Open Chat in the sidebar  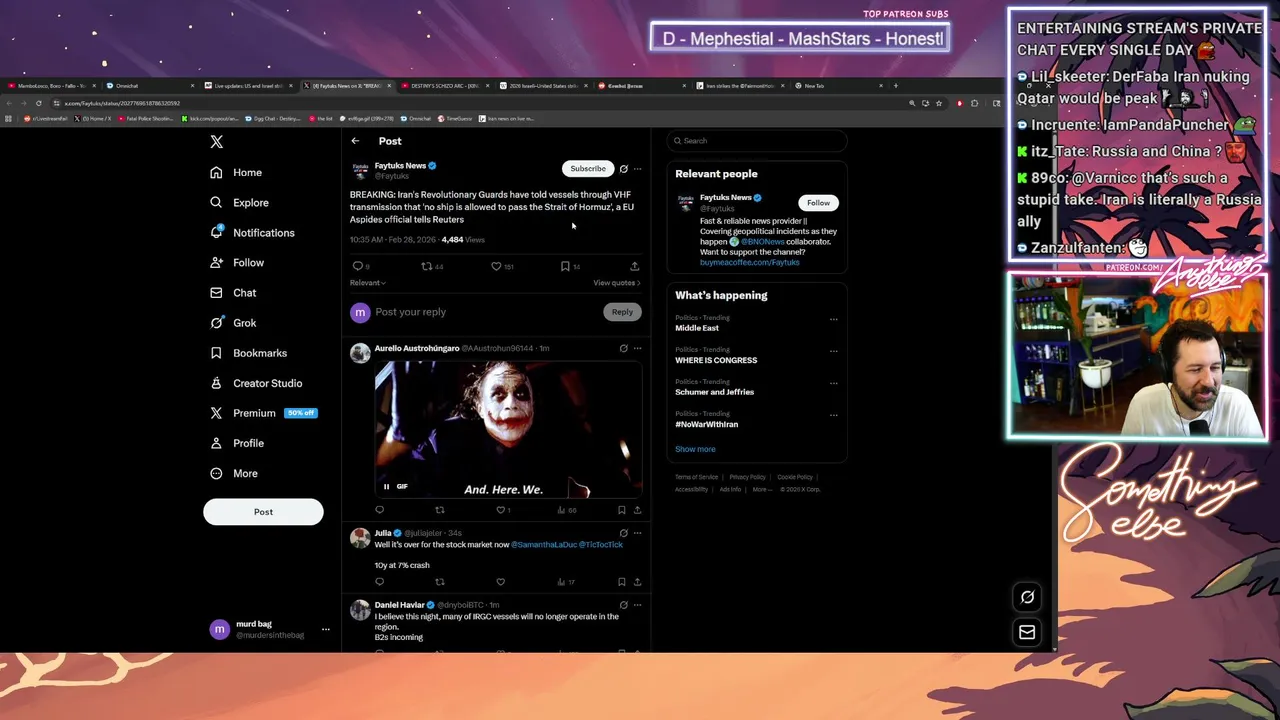tap(233, 292)
